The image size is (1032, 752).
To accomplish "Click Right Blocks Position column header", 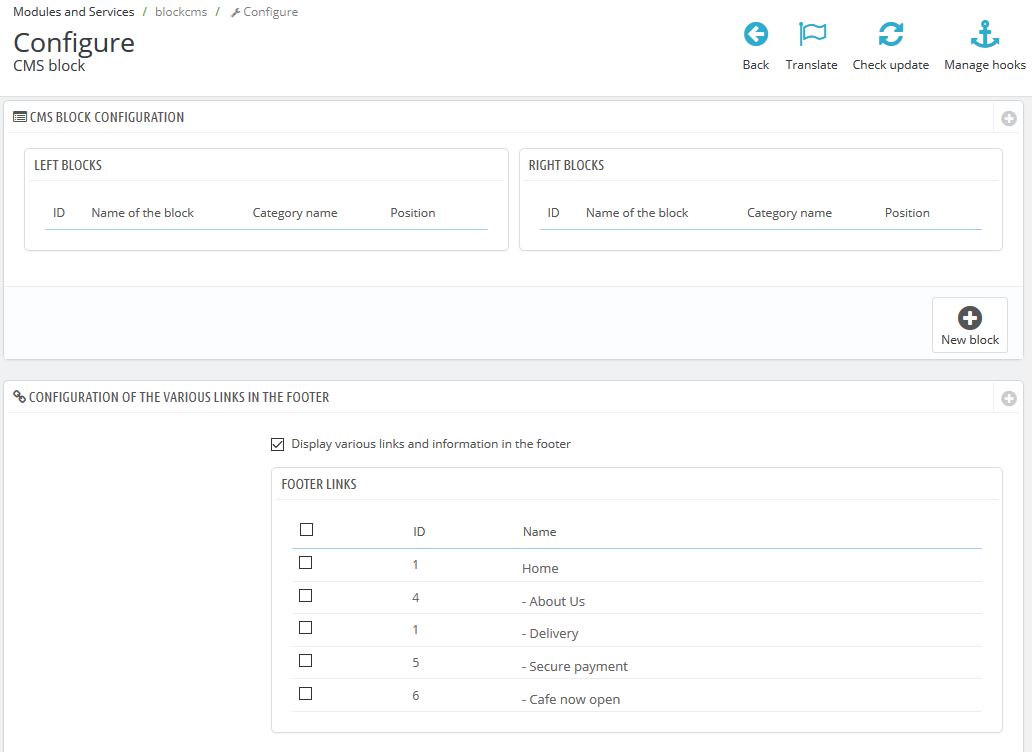I will pyautogui.click(x=907, y=213).
